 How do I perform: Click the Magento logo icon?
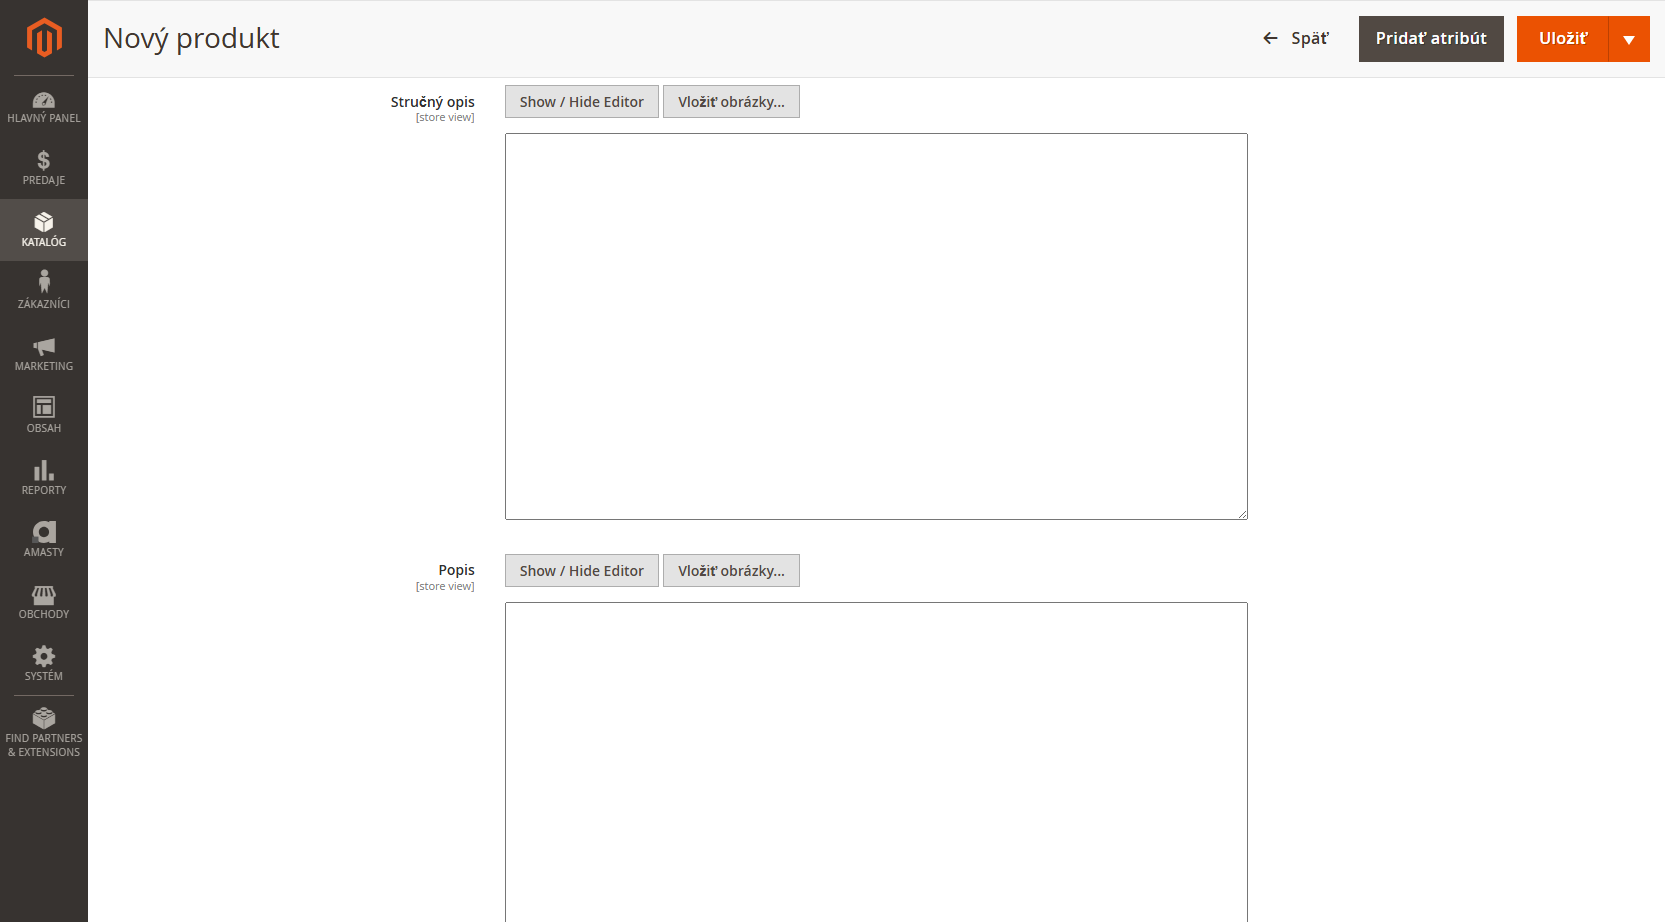pos(44,38)
